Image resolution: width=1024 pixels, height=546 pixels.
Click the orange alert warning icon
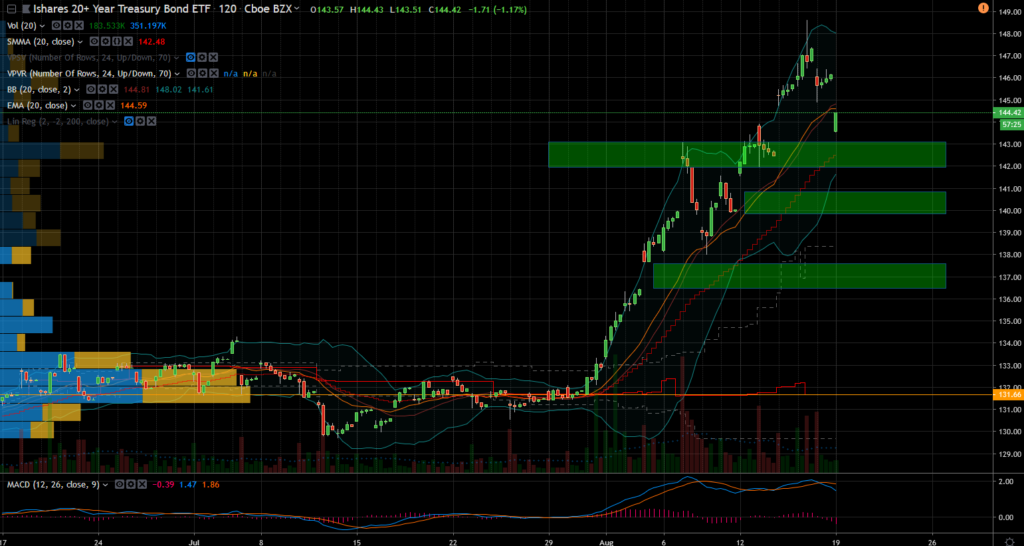tap(983, 8)
